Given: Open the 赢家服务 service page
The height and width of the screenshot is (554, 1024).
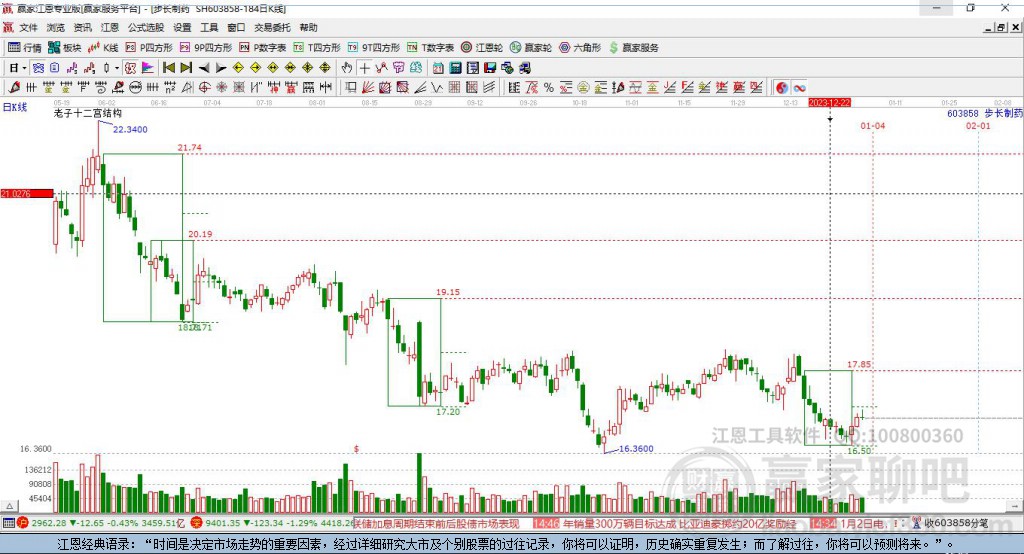Looking at the screenshot, I should pyautogui.click(x=633, y=48).
